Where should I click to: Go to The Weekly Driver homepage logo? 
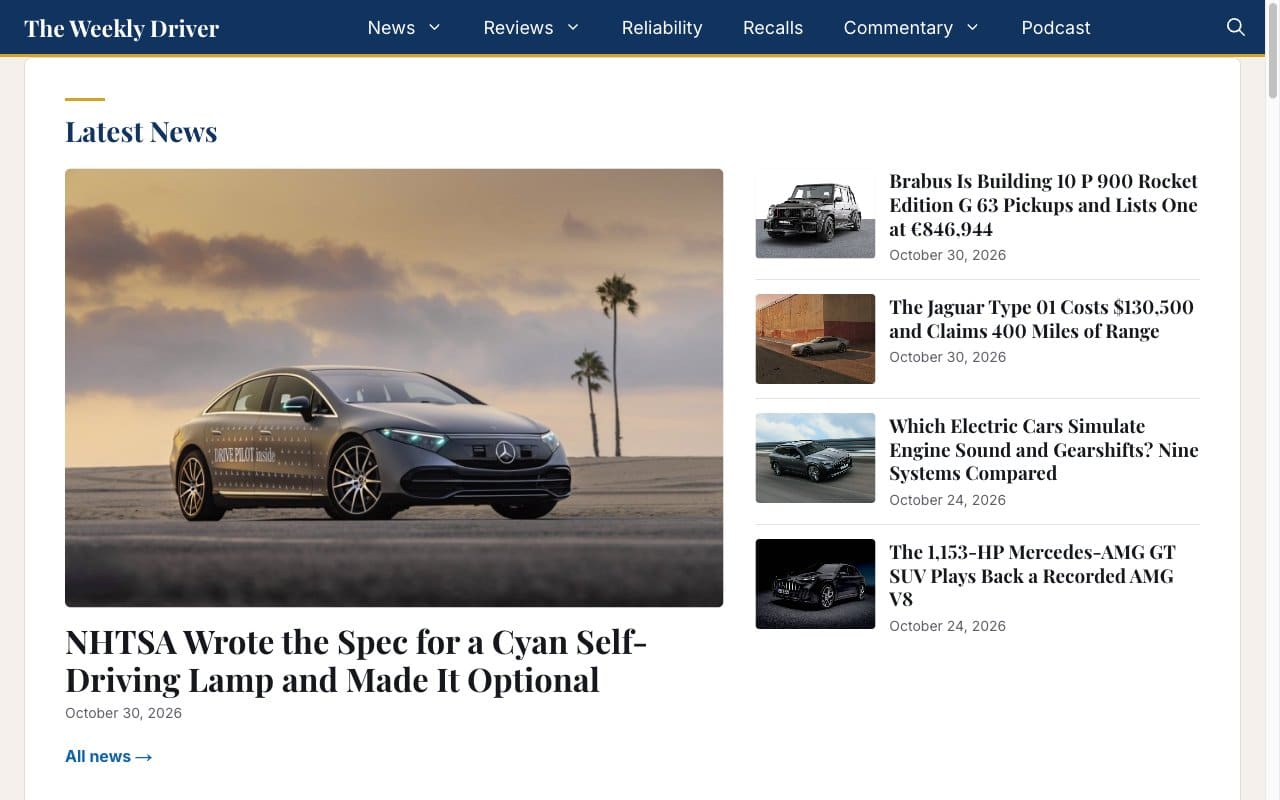(122, 28)
